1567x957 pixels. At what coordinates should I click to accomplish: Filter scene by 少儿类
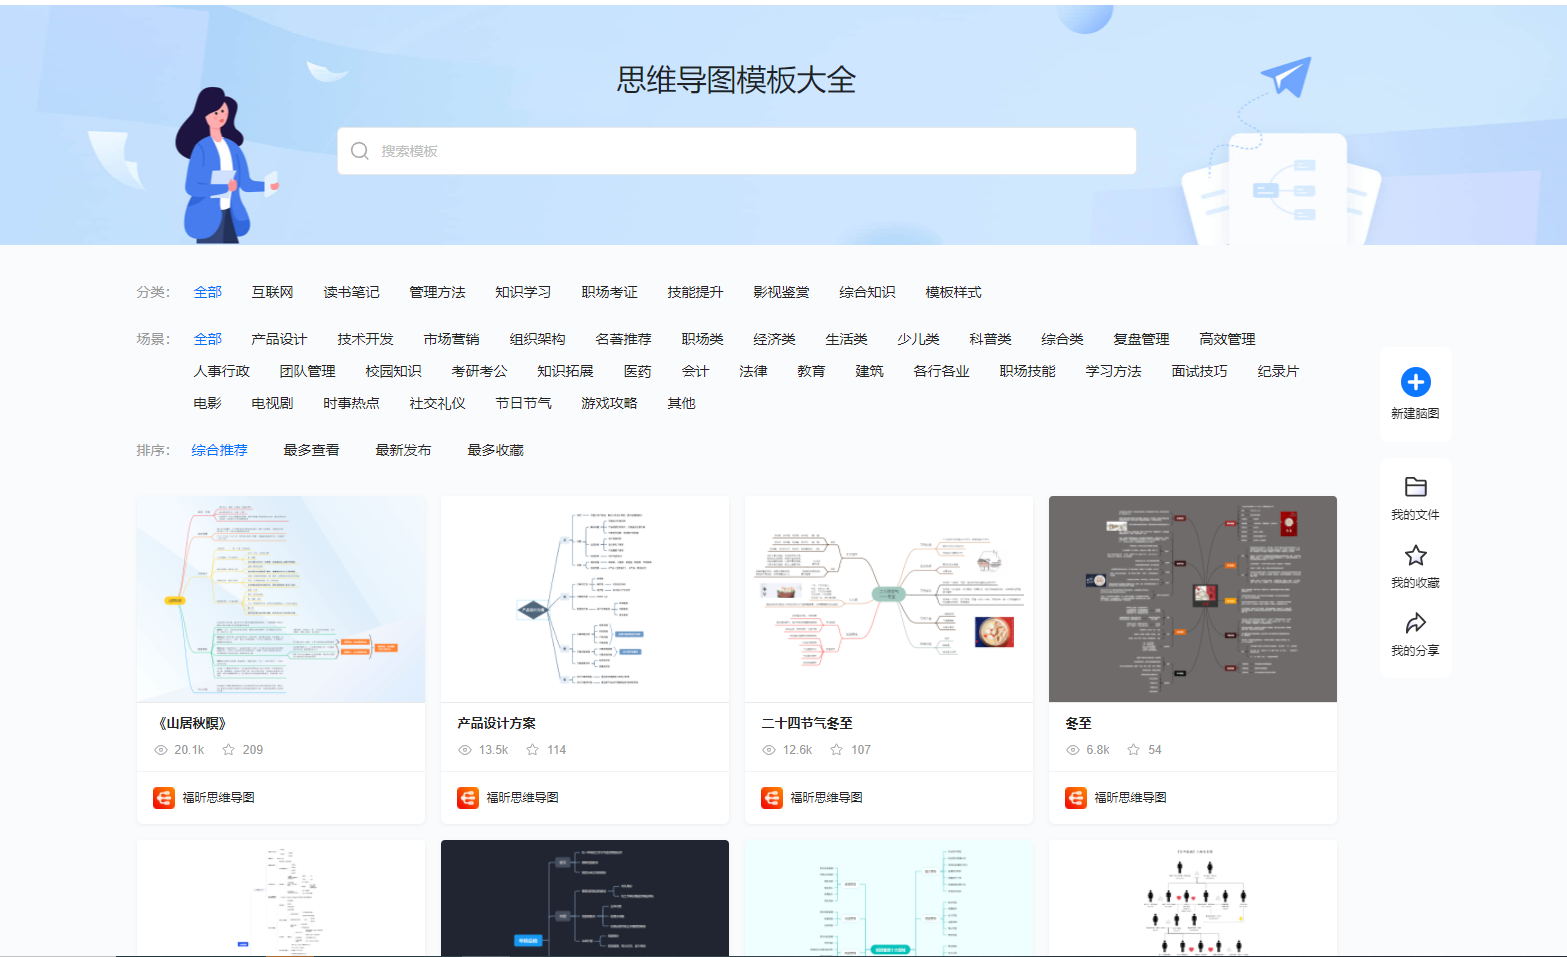pos(919,339)
